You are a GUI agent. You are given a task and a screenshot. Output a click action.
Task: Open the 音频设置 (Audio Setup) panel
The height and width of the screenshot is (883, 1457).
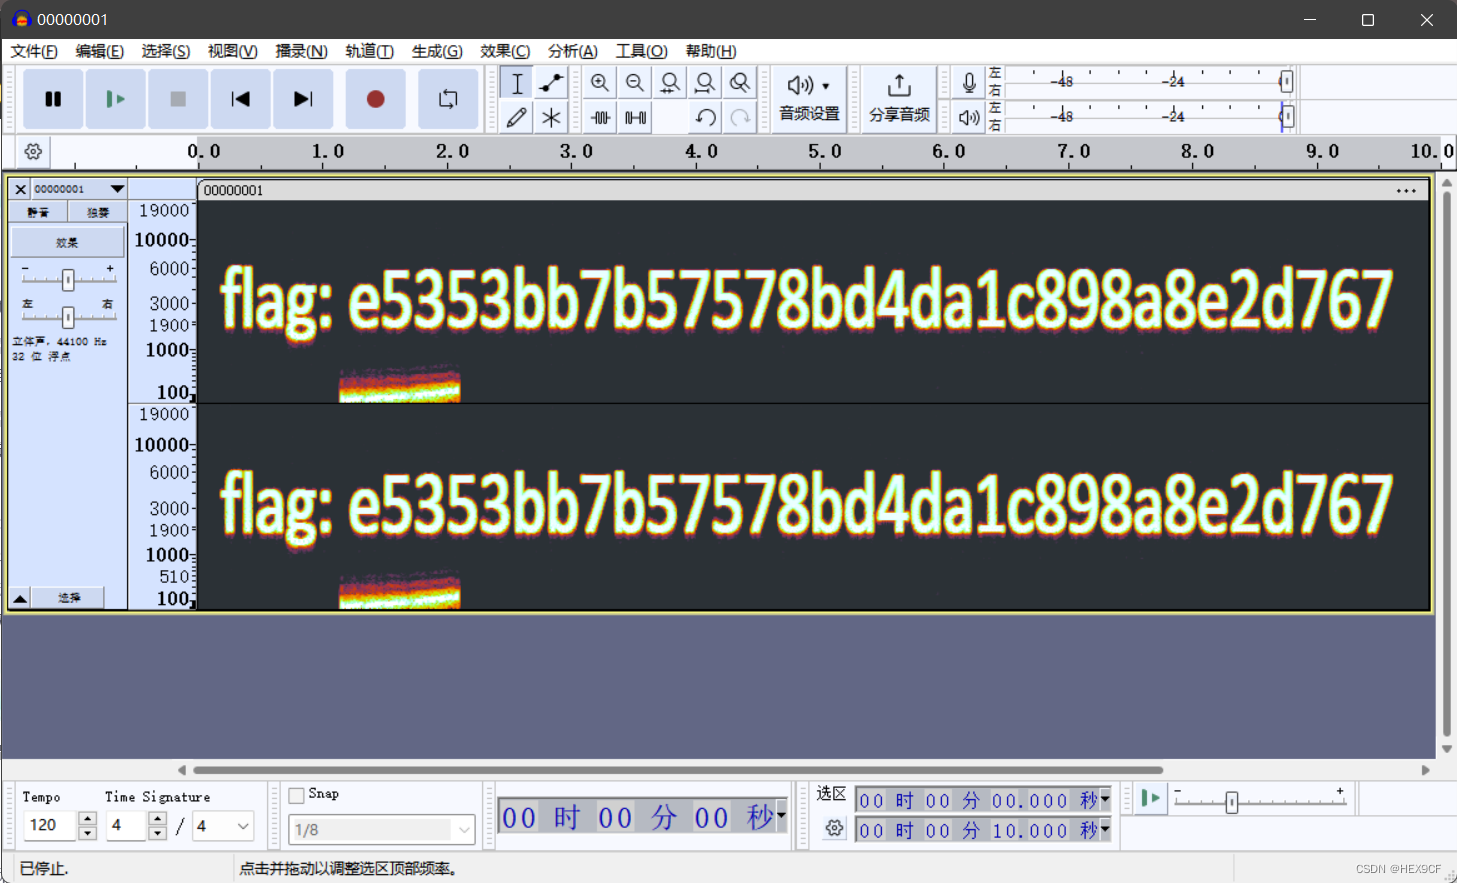pyautogui.click(x=809, y=99)
